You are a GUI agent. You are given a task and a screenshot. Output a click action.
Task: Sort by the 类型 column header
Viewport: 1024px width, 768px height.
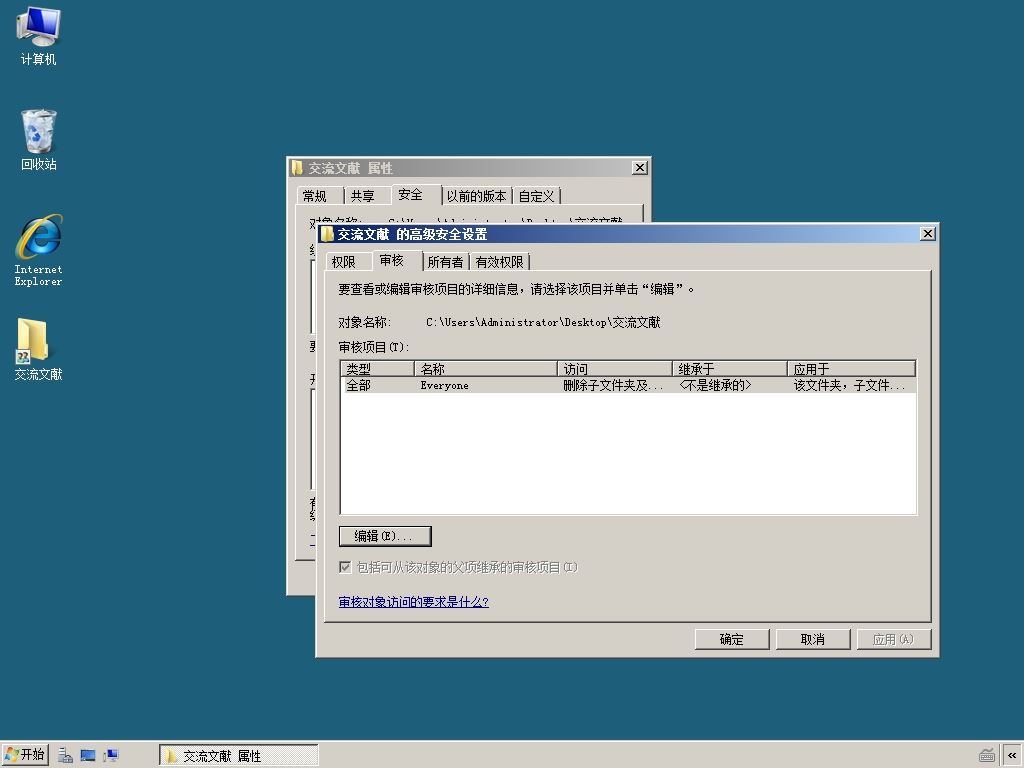(377, 368)
